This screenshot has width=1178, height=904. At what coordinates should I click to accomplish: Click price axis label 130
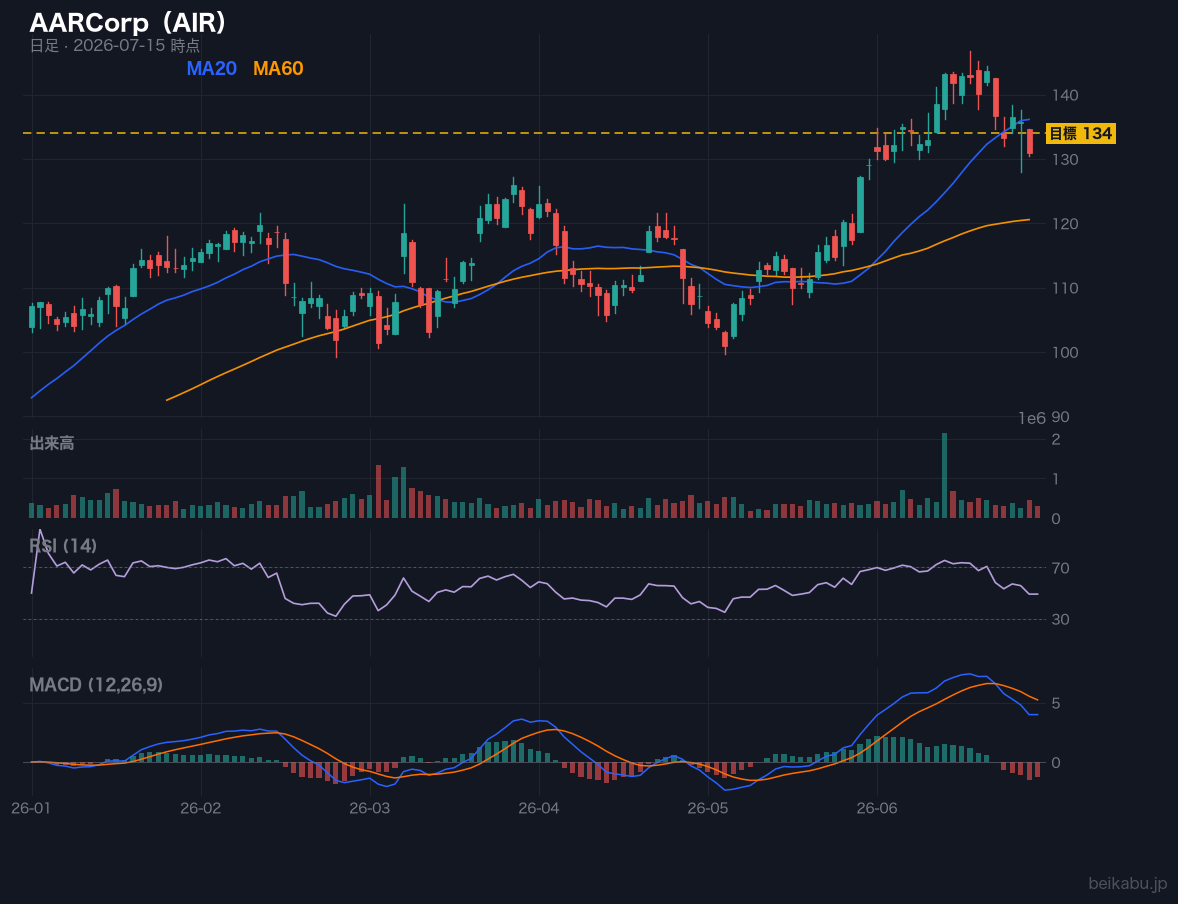(x=1065, y=159)
